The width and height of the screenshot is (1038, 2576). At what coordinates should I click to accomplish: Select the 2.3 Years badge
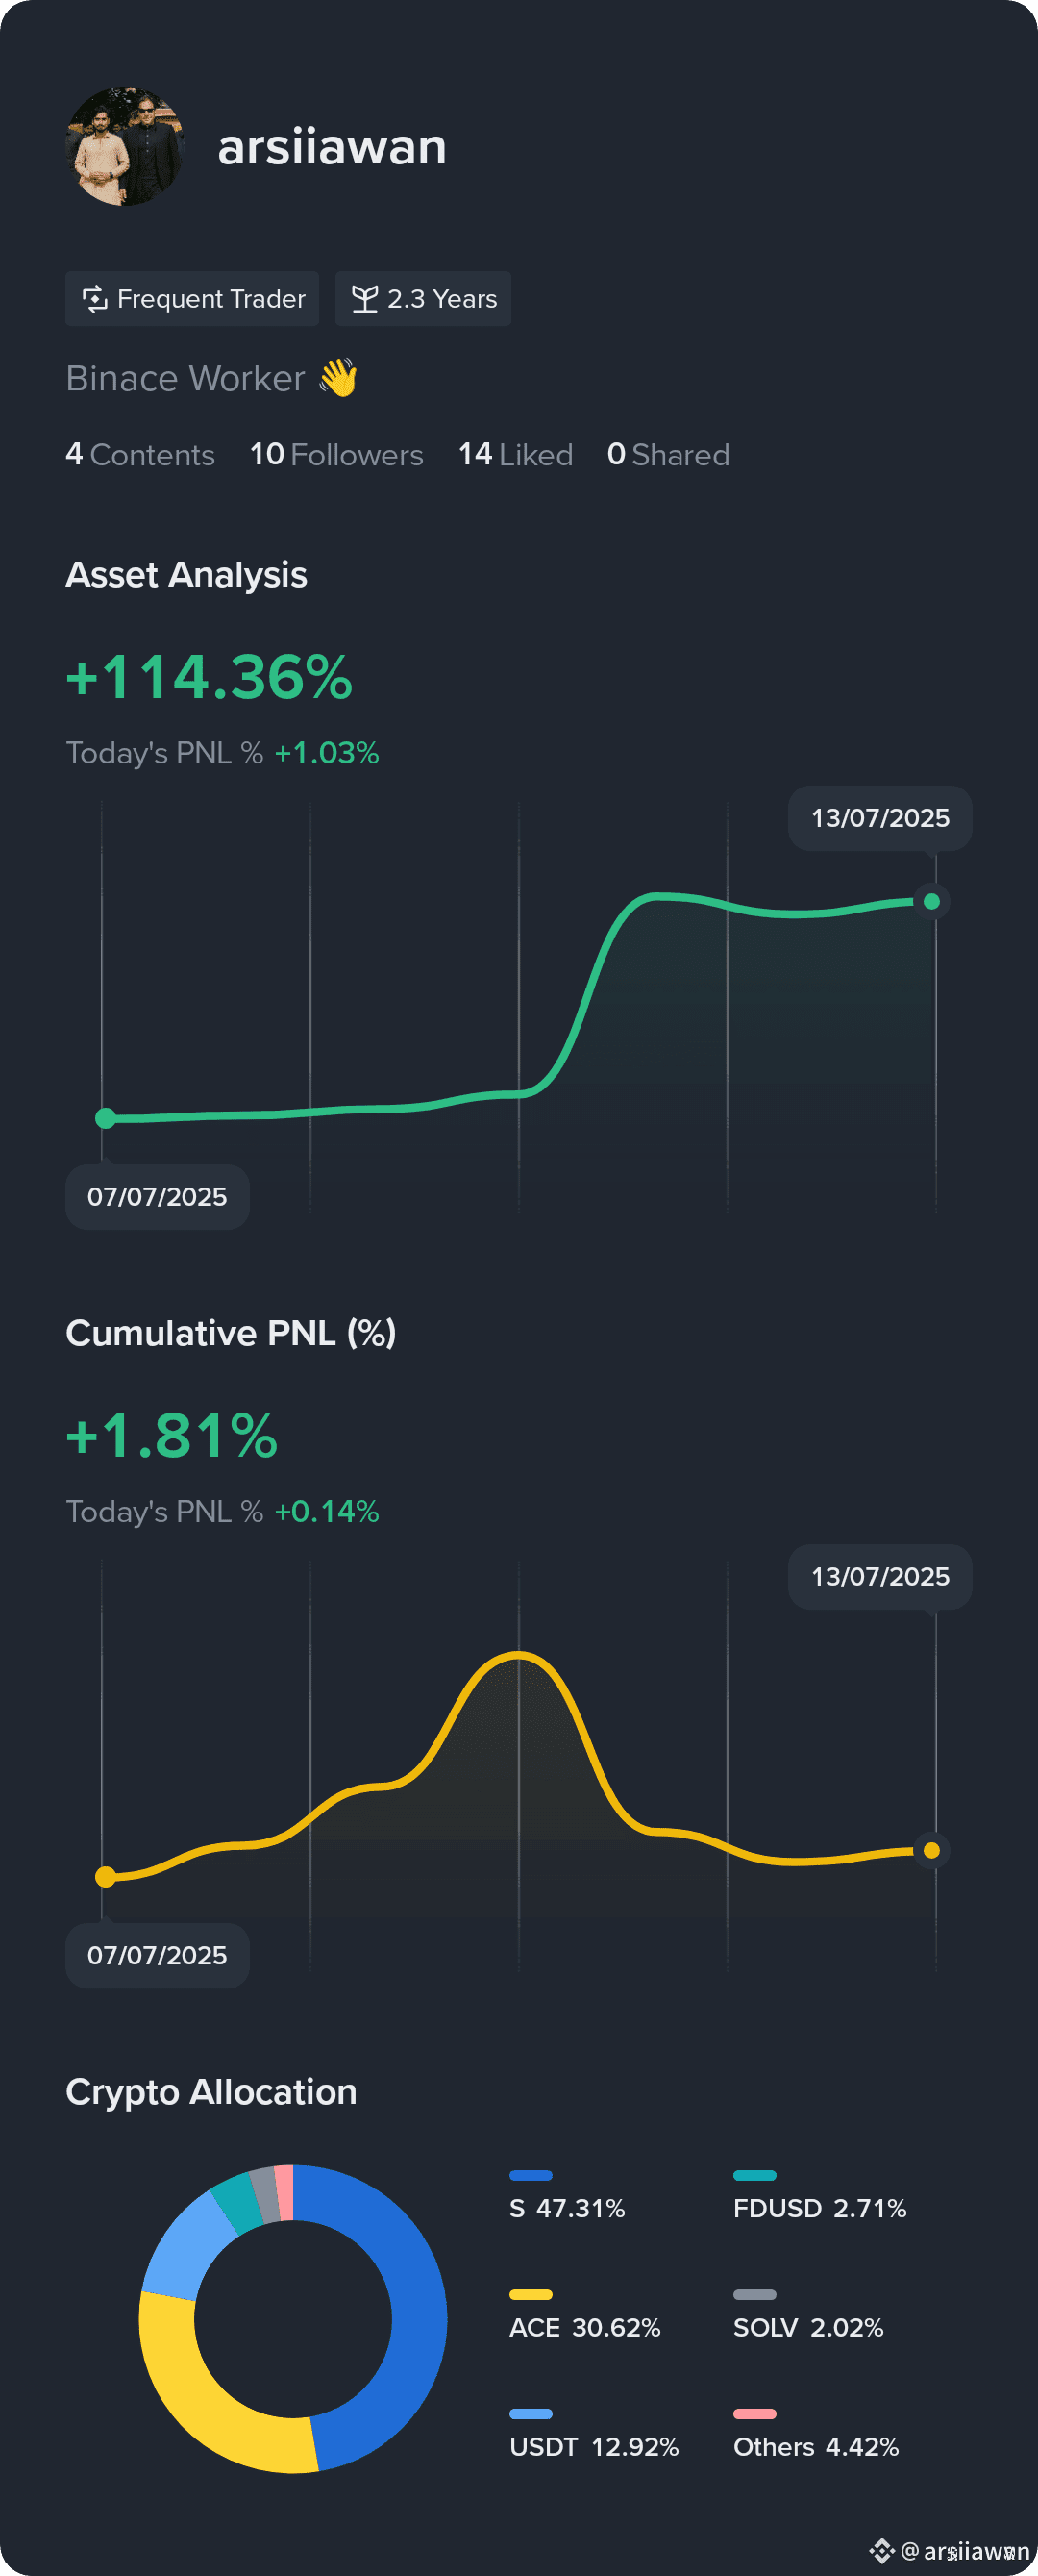tap(423, 299)
